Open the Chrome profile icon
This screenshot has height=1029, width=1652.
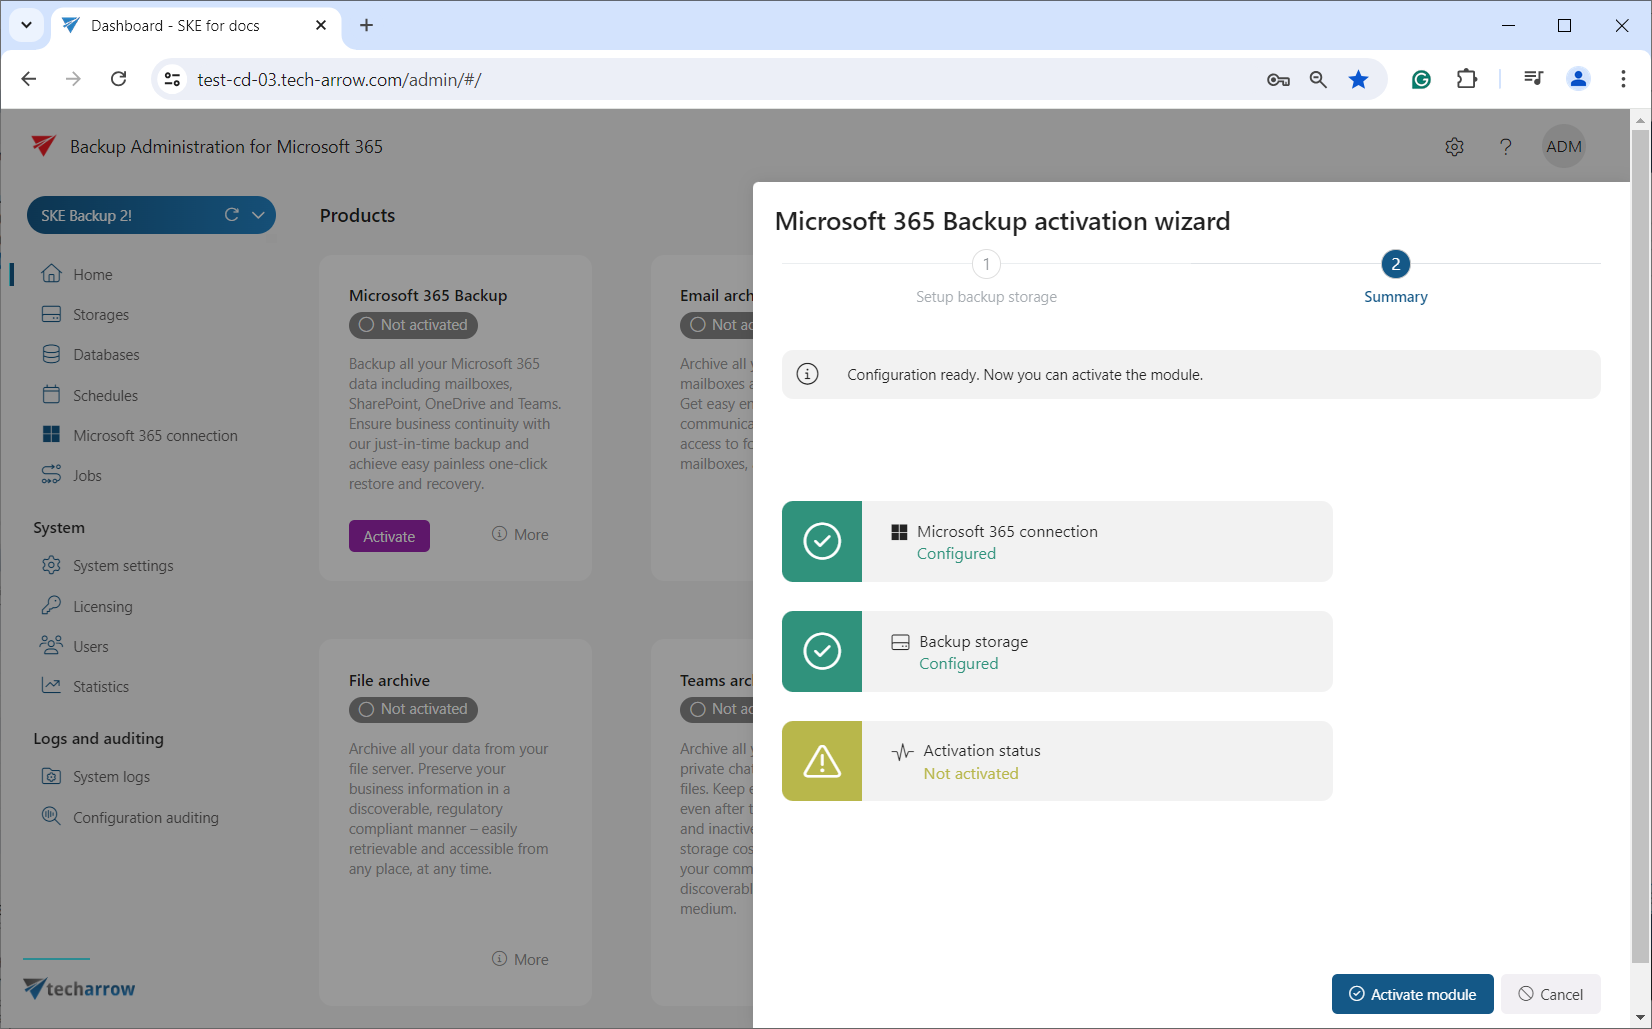(x=1578, y=80)
